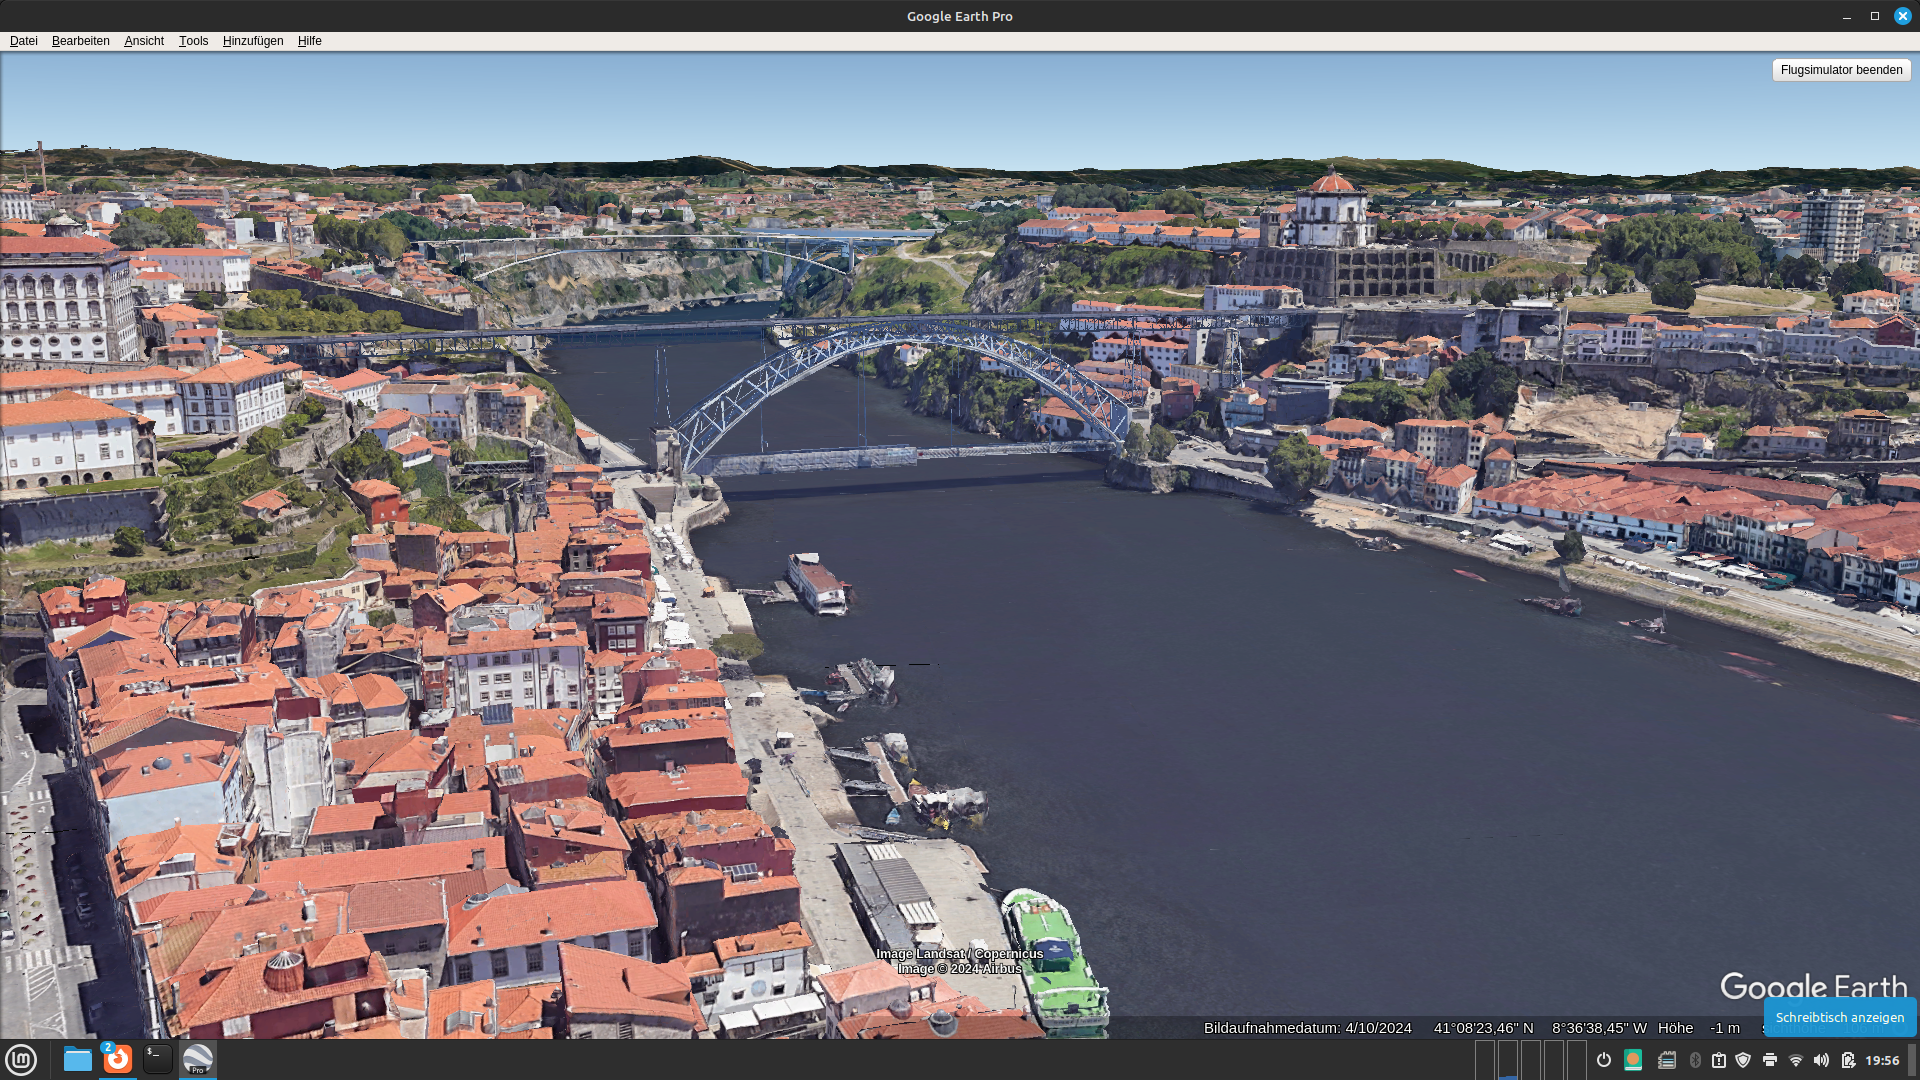Open the Wi-Fi network tray icon
Screen dimensions: 1920x1080
click(1795, 1060)
